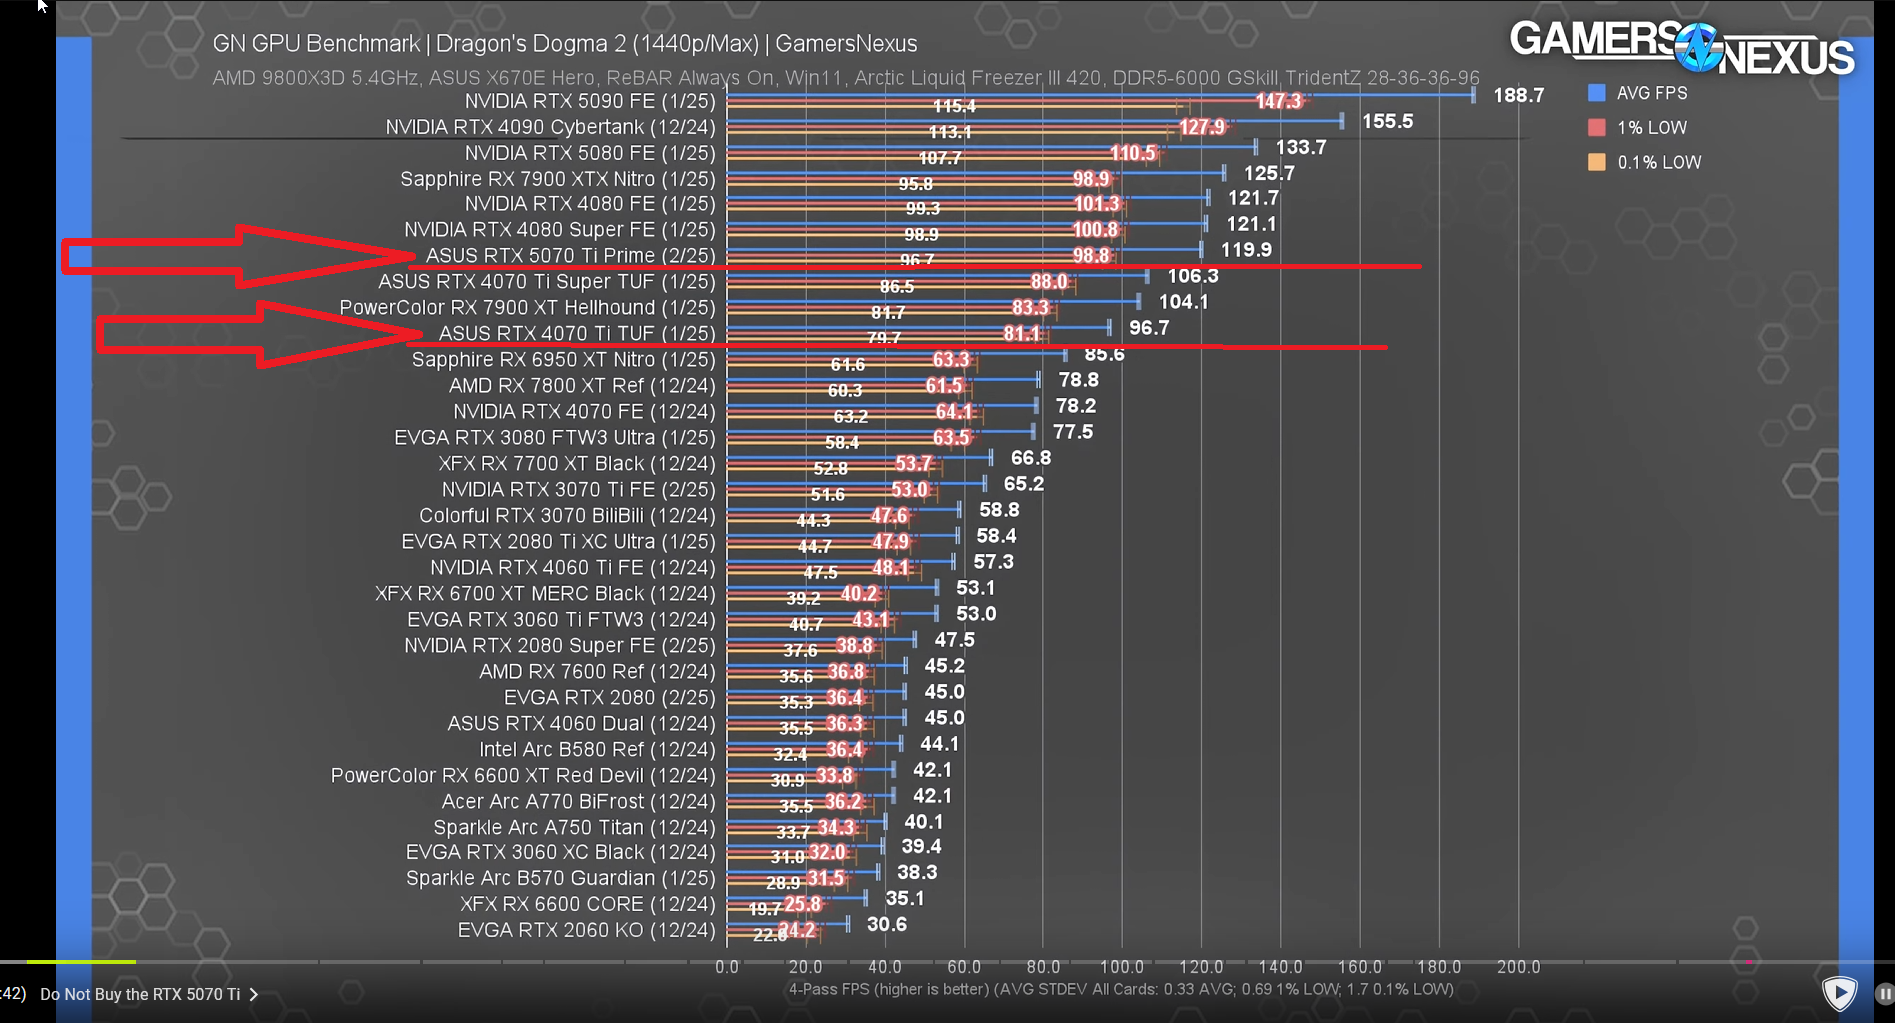Click the blue AVG FPS legend square
Viewport: 1895px width, 1023px height.
(x=1597, y=93)
